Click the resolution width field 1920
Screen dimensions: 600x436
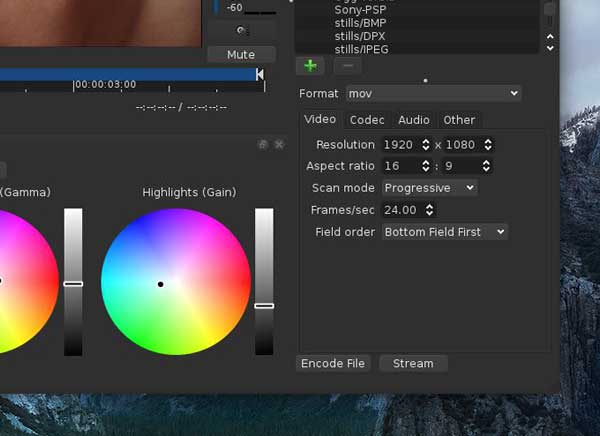point(401,145)
